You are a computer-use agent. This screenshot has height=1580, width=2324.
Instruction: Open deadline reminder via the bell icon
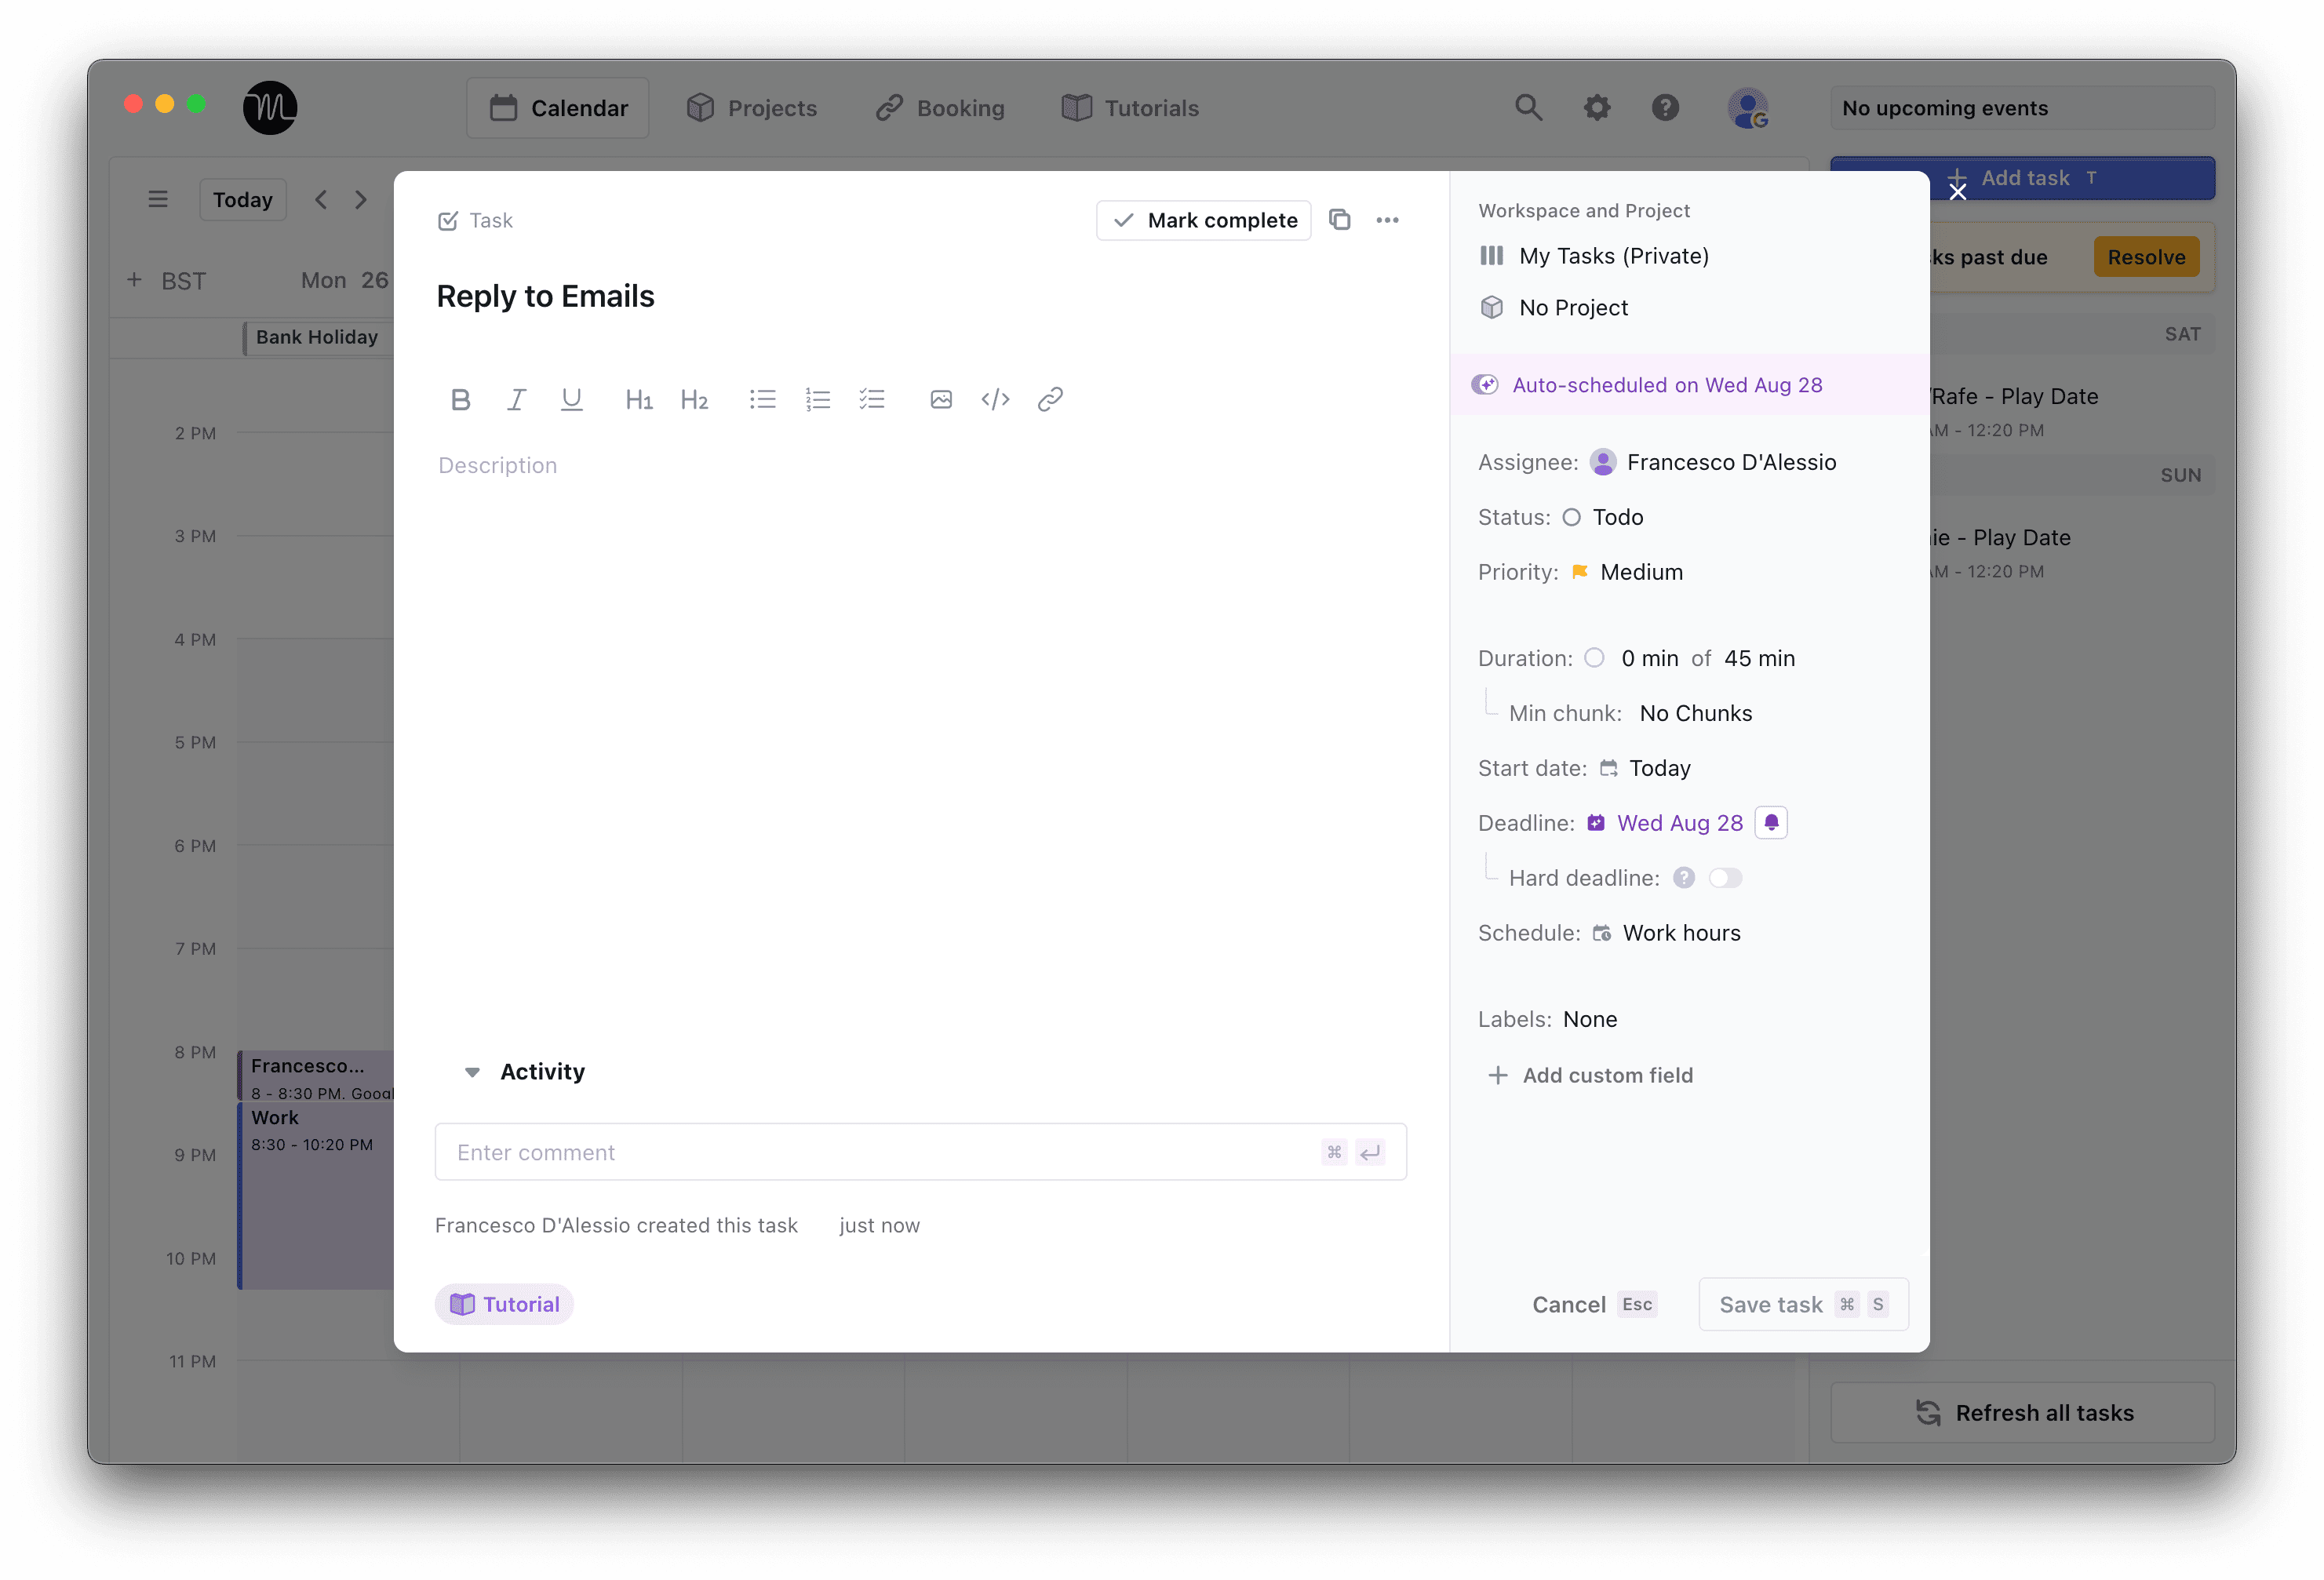[1771, 822]
